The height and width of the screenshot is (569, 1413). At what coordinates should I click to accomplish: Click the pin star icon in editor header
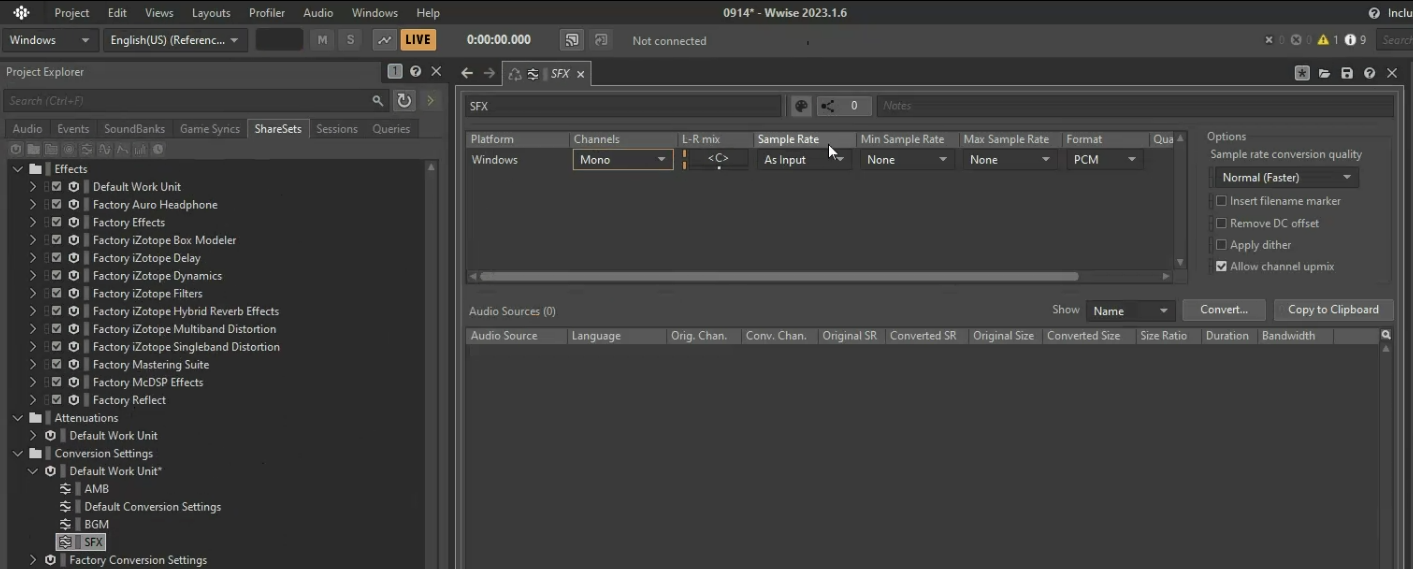tap(1302, 73)
